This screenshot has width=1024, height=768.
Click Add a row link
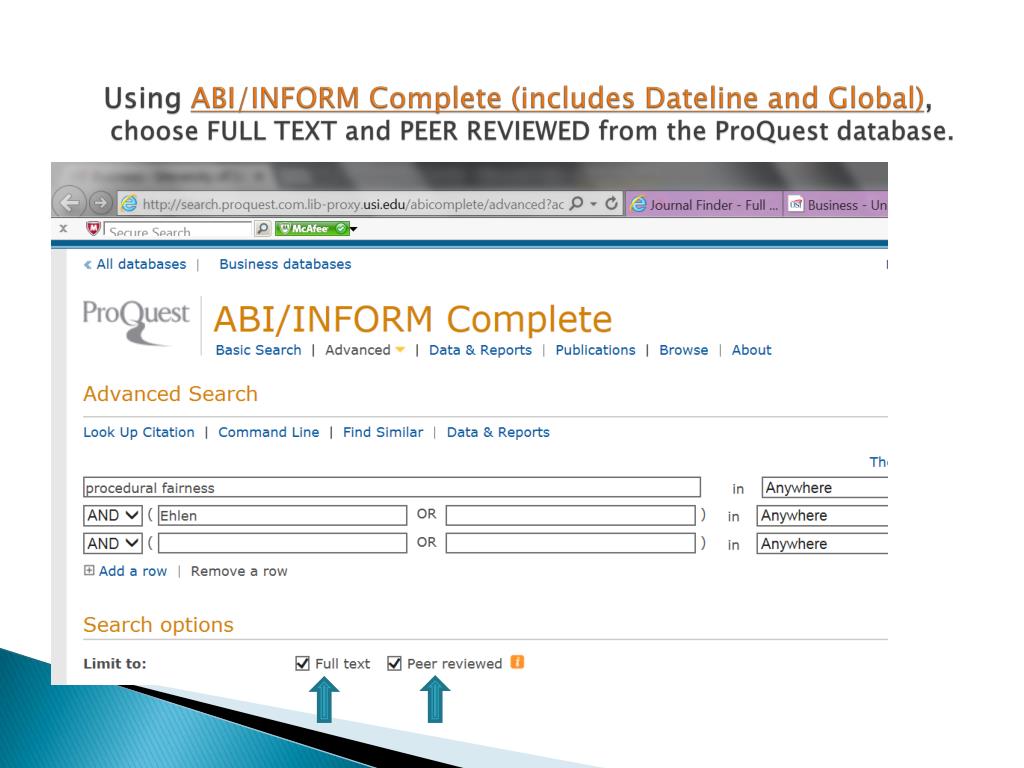pos(133,571)
